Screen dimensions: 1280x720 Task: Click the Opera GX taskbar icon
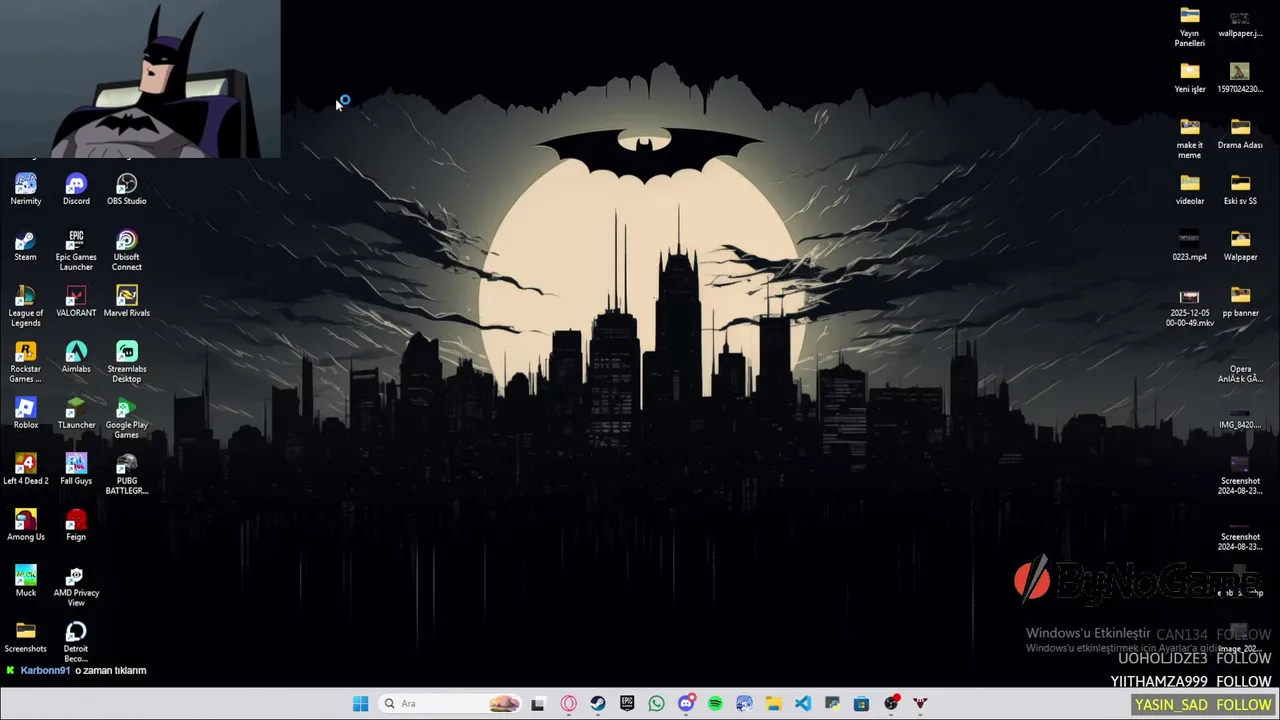click(568, 704)
